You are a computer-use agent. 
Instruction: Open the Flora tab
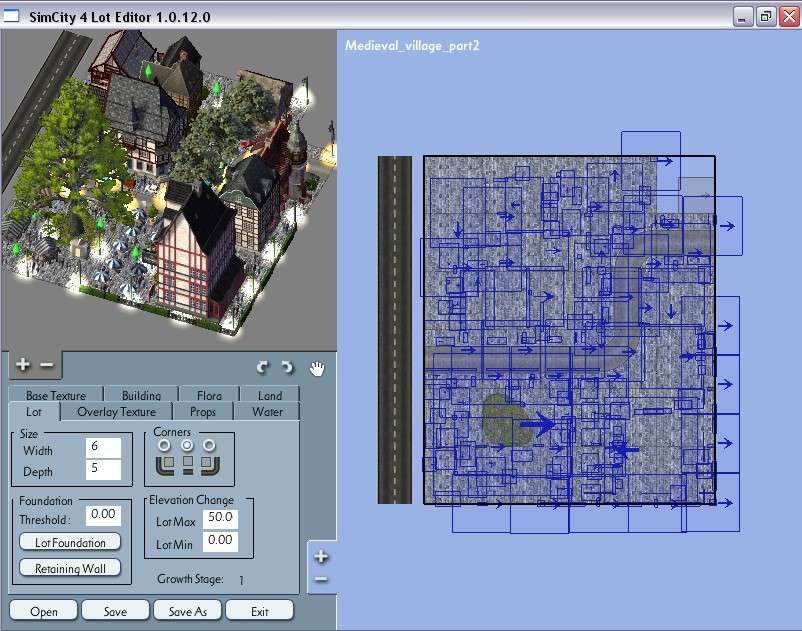[x=209, y=395]
